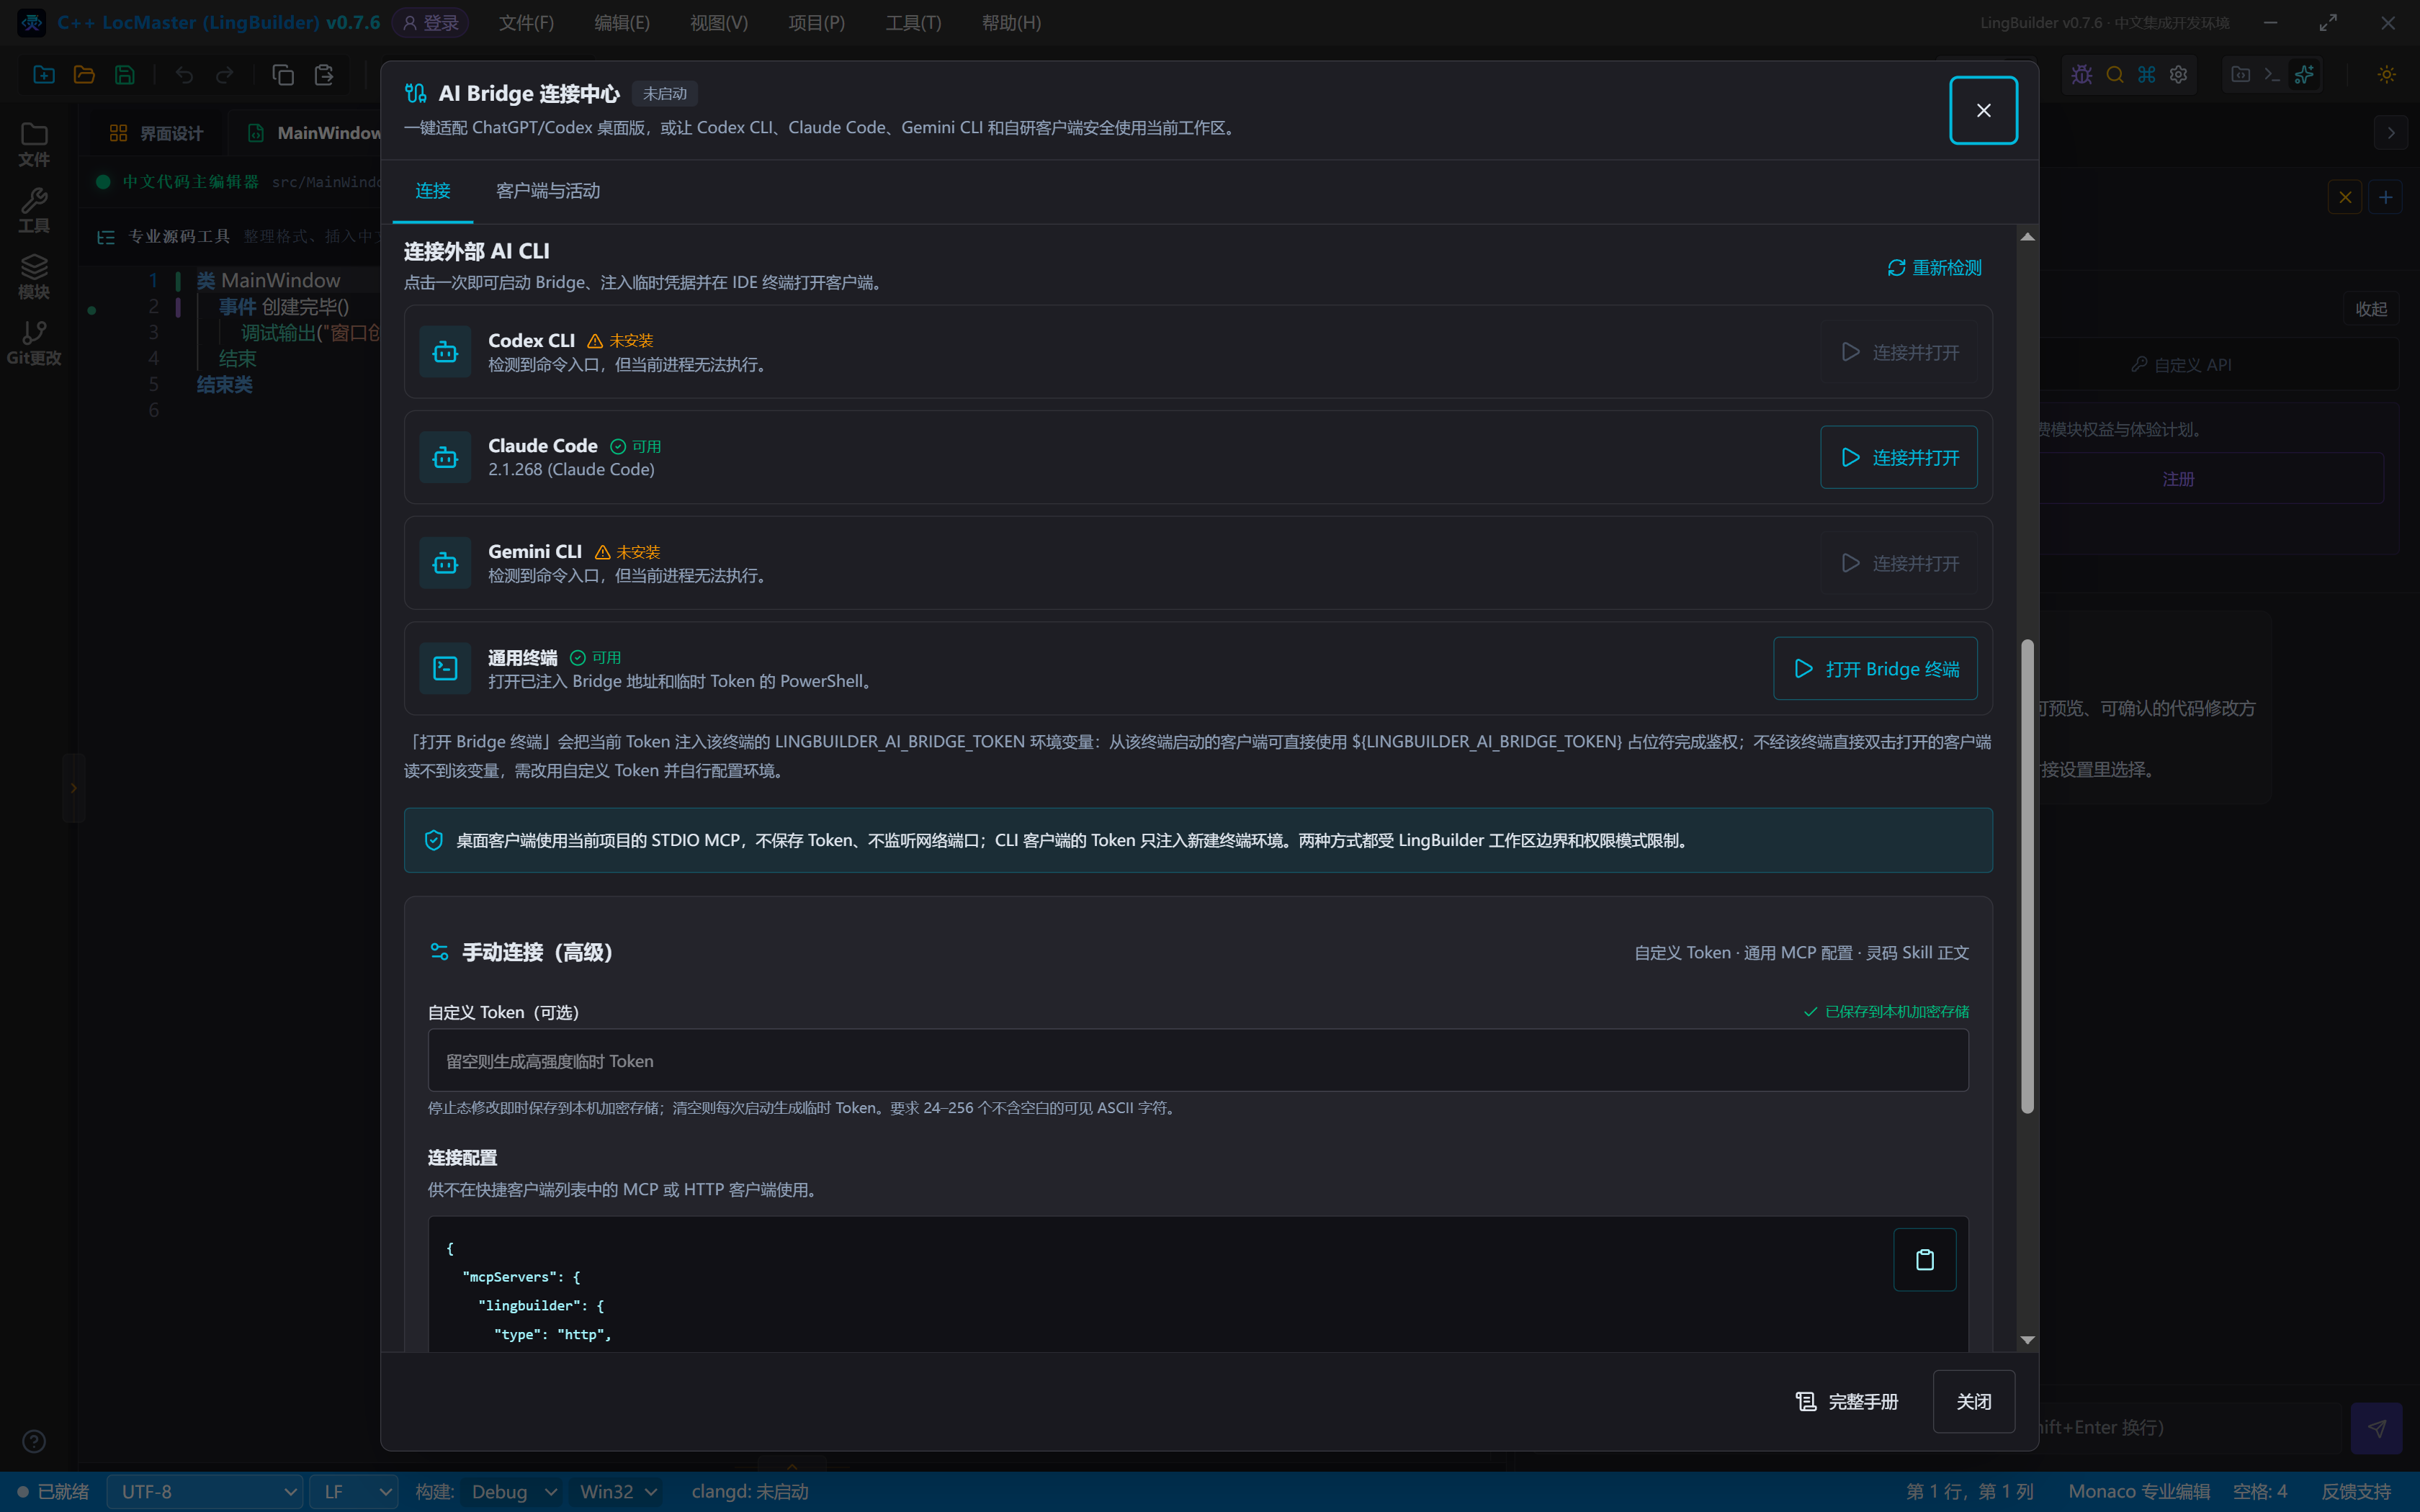Click the copy toolbar icon

click(283, 75)
